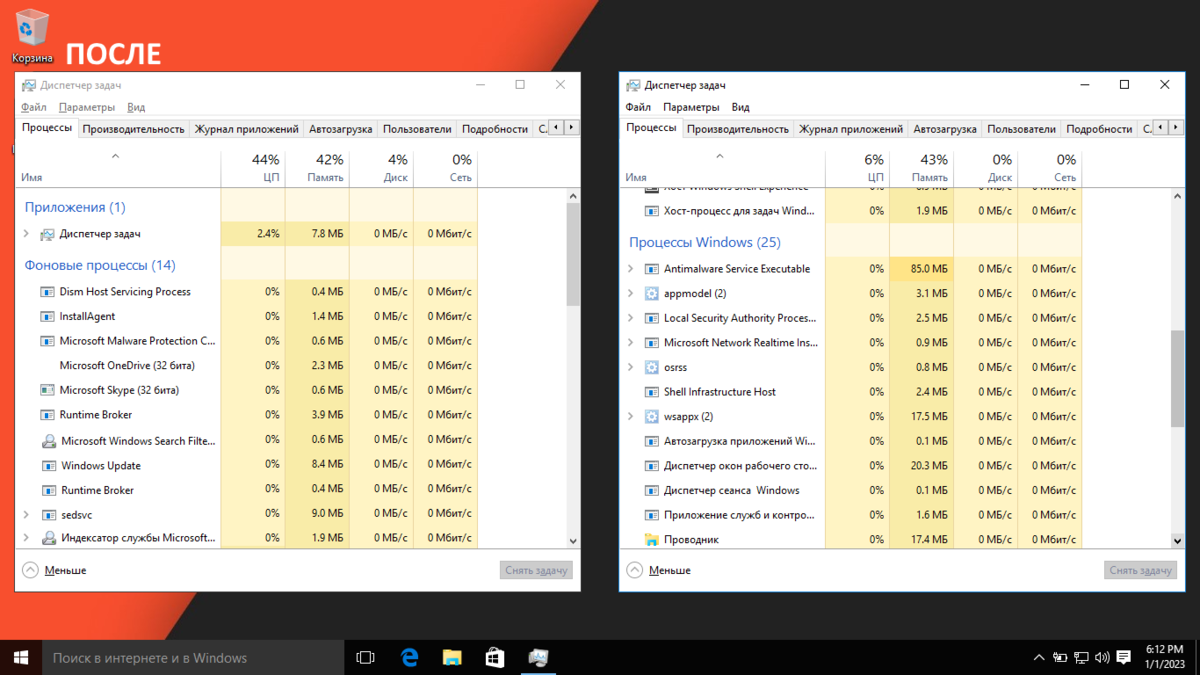This screenshot has height=675, width=1200.
Task: Click Local Security Authority Process icon
Action: [652, 318]
